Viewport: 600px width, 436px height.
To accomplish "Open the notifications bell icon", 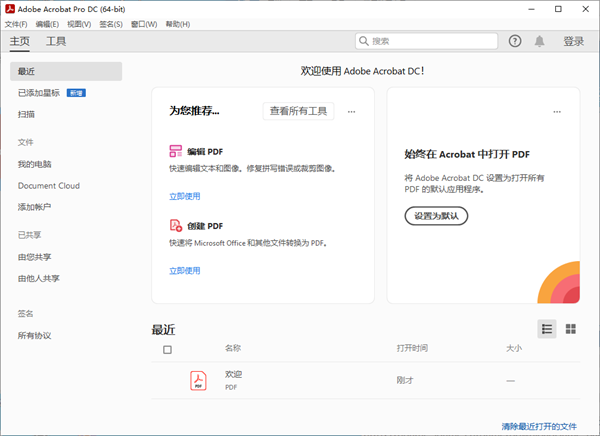I will click(539, 41).
